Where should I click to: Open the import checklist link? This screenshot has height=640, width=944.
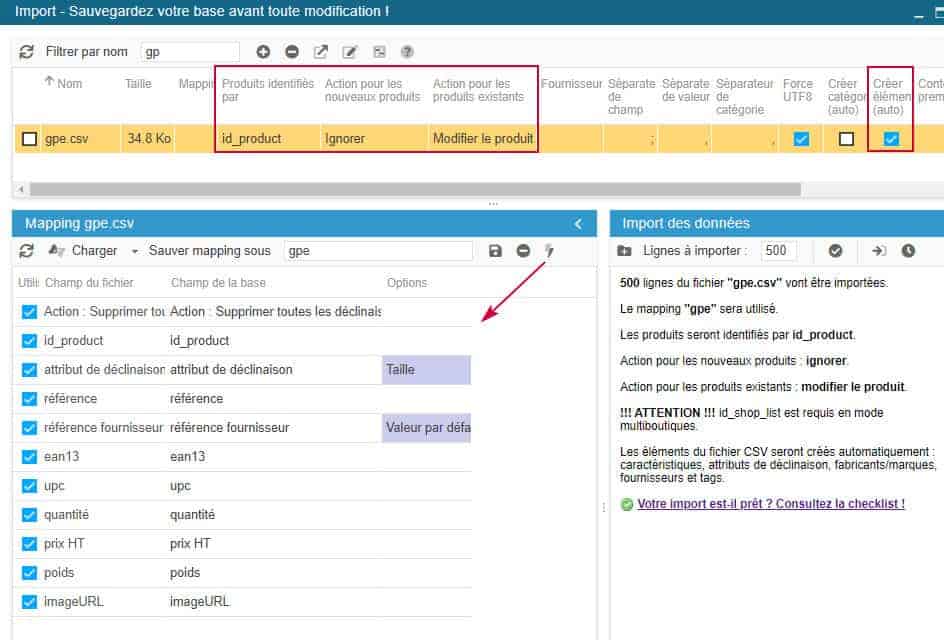coord(770,504)
